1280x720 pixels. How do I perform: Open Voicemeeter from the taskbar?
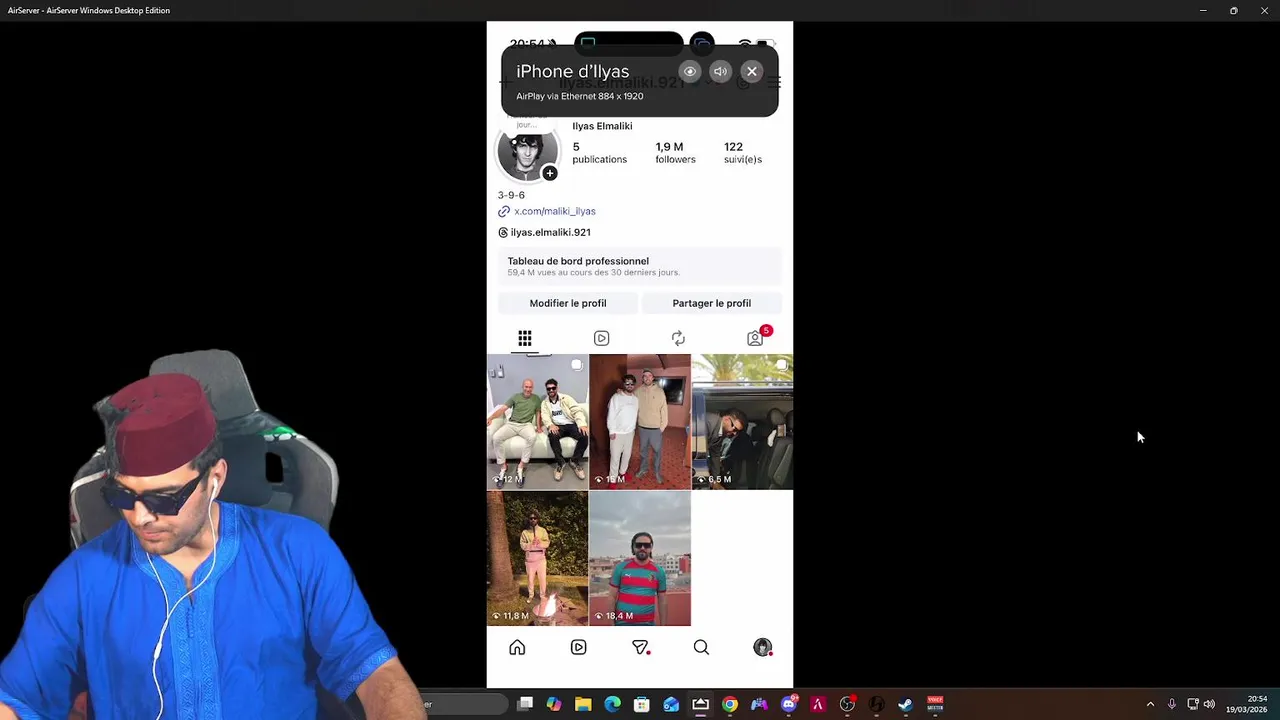click(935, 704)
